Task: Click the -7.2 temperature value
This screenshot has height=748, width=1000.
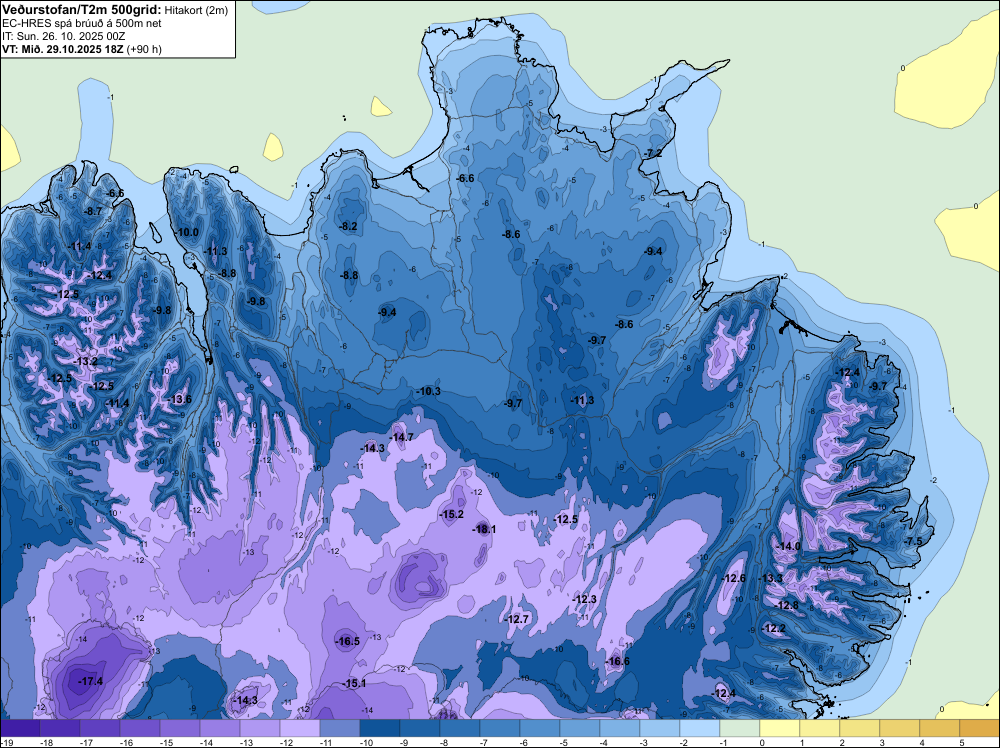Action: tap(652, 153)
